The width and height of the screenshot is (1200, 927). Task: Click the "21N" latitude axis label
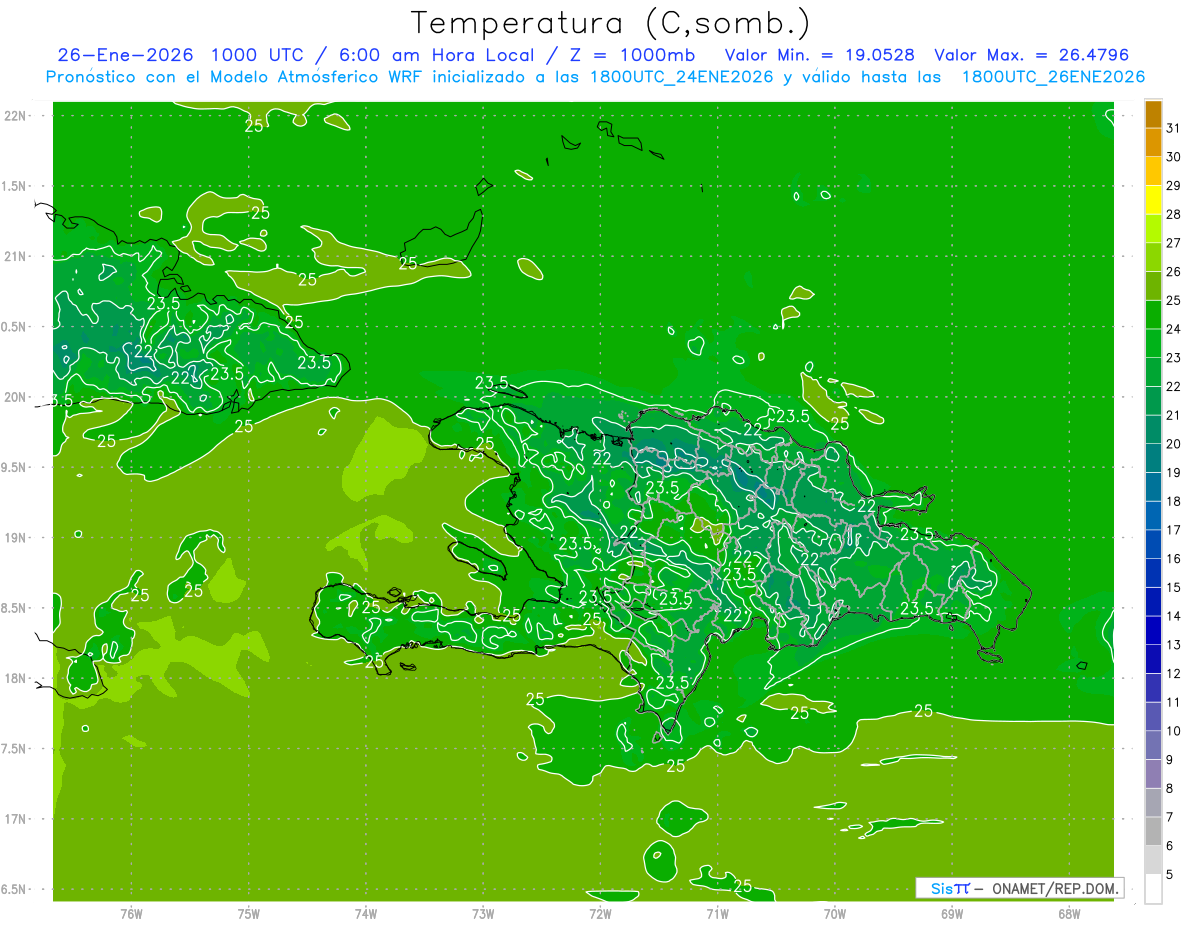(15, 256)
